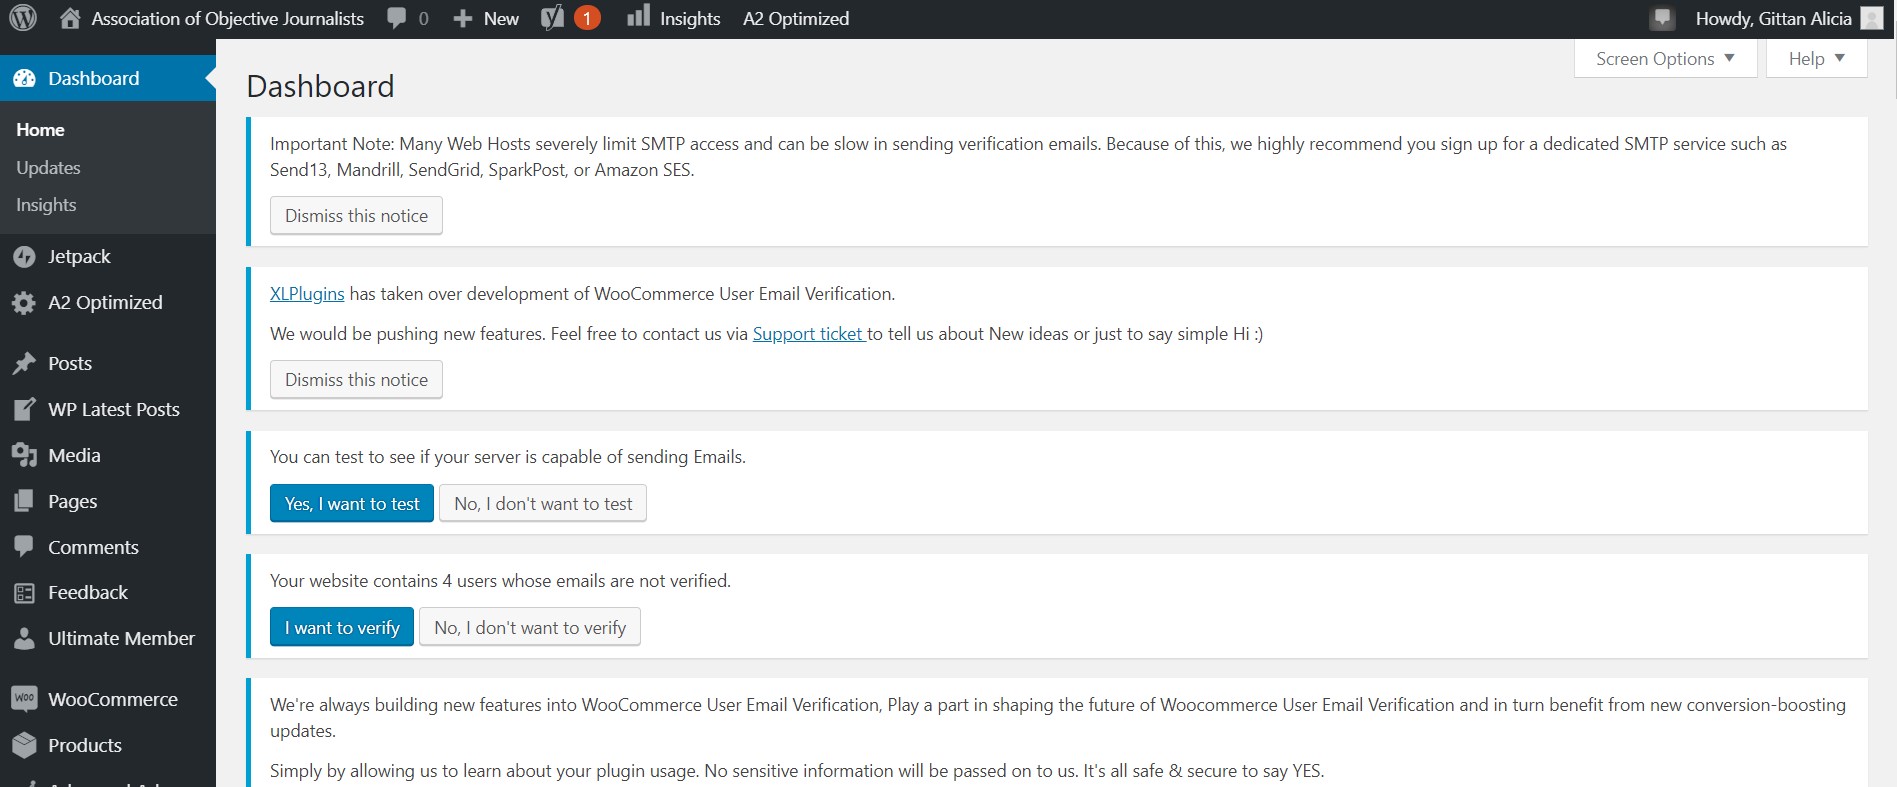Click the Insights bar chart icon in admin bar
This screenshot has height=787, width=1897.
click(x=638, y=17)
